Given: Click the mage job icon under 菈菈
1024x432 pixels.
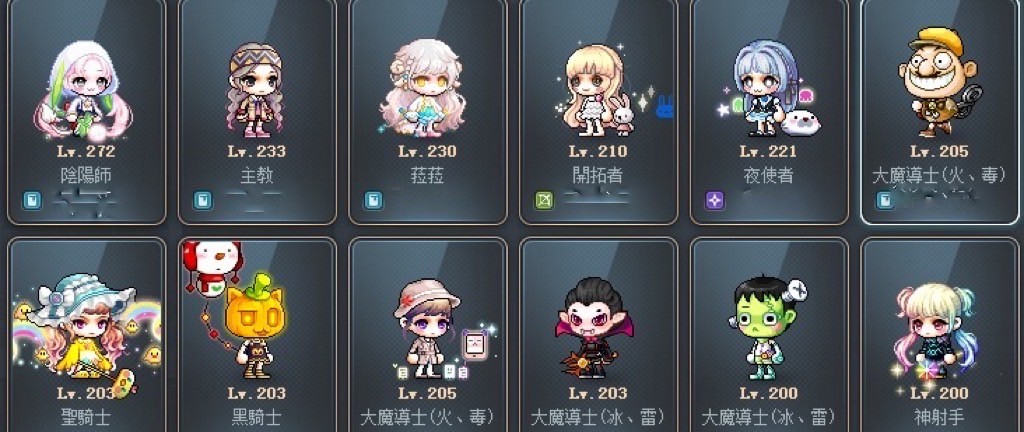Looking at the screenshot, I should [x=374, y=200].
